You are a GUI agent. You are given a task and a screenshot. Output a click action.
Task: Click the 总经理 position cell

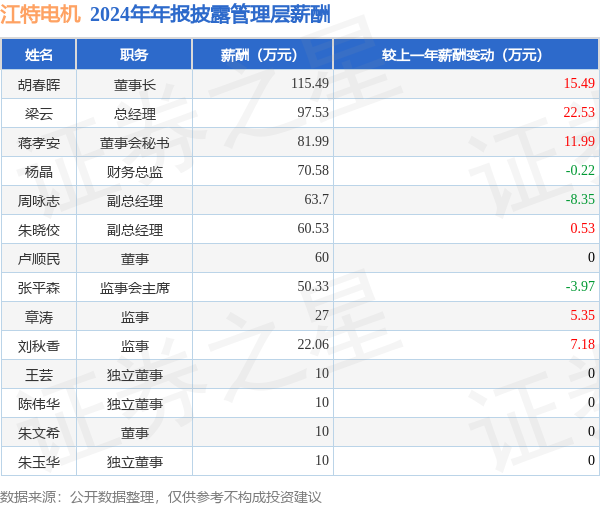tap(135, 114)
